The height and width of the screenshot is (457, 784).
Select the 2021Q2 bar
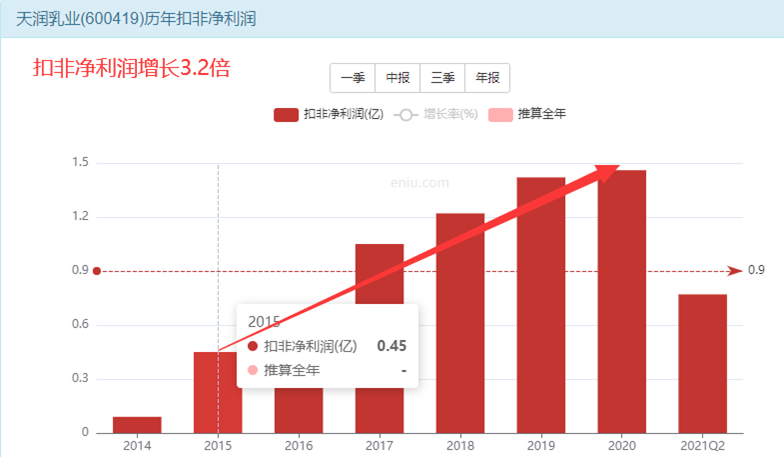702,364
